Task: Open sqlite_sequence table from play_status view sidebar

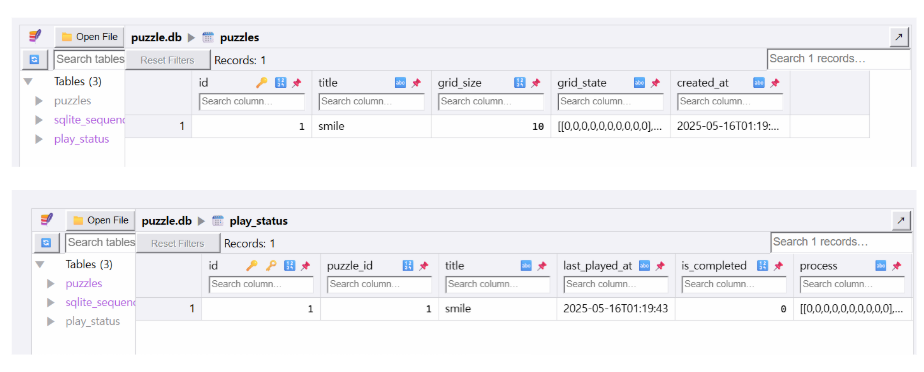Action: click(100, 302)
